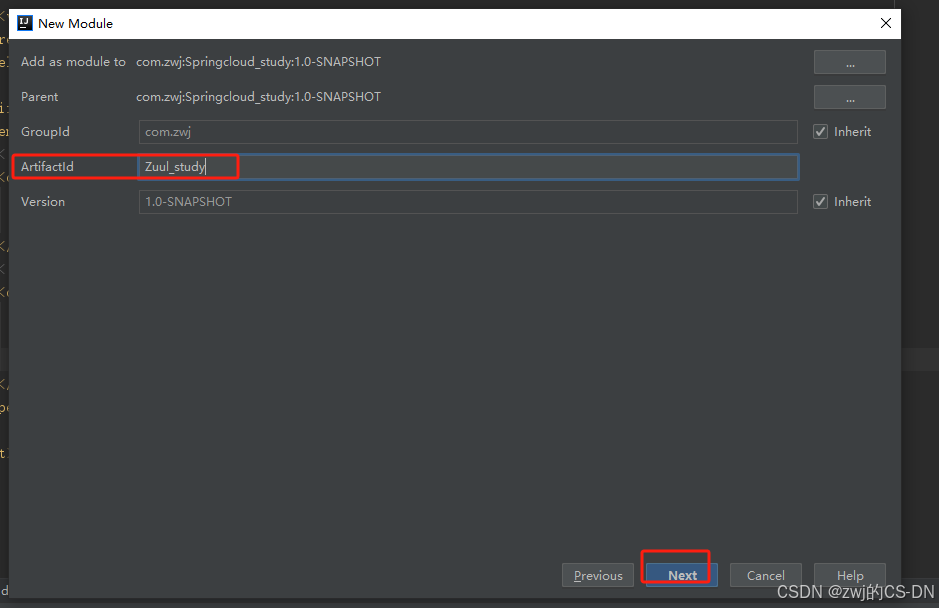
Task: Click the Next button
Action: tap(681, 575)
